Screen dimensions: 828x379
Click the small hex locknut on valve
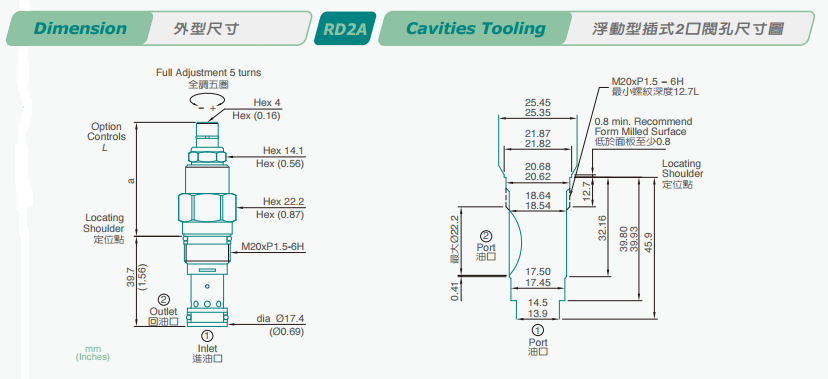tap(208, 156)
